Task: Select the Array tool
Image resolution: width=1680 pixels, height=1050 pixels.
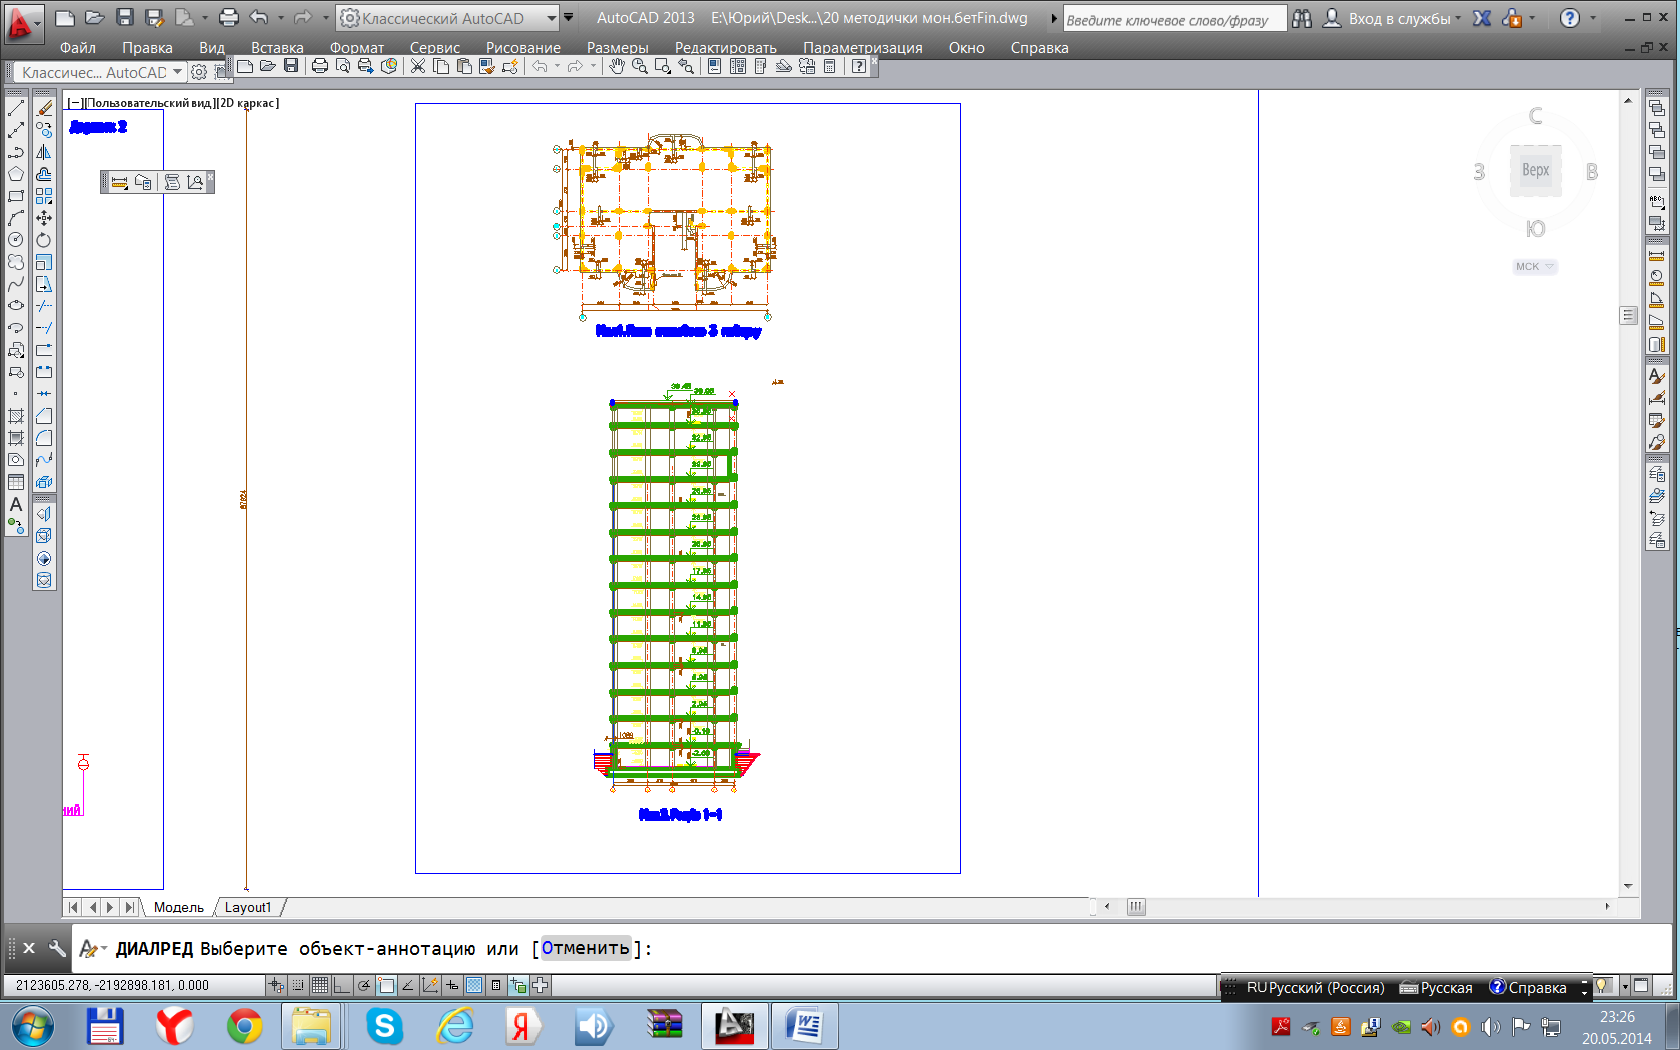Action: click(x=44, y=196)
